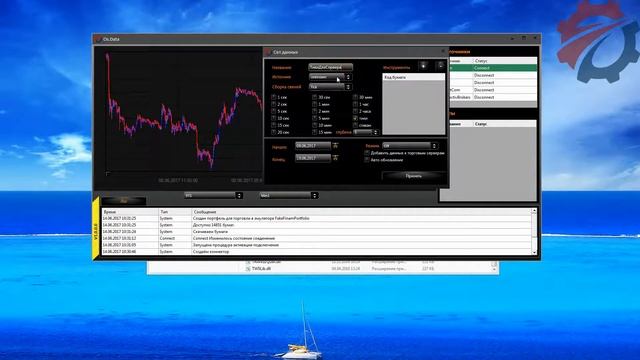This screenshot has height=360, width=640.
Task: Remove an instrument with the minus button
Action: coord(440,66)
